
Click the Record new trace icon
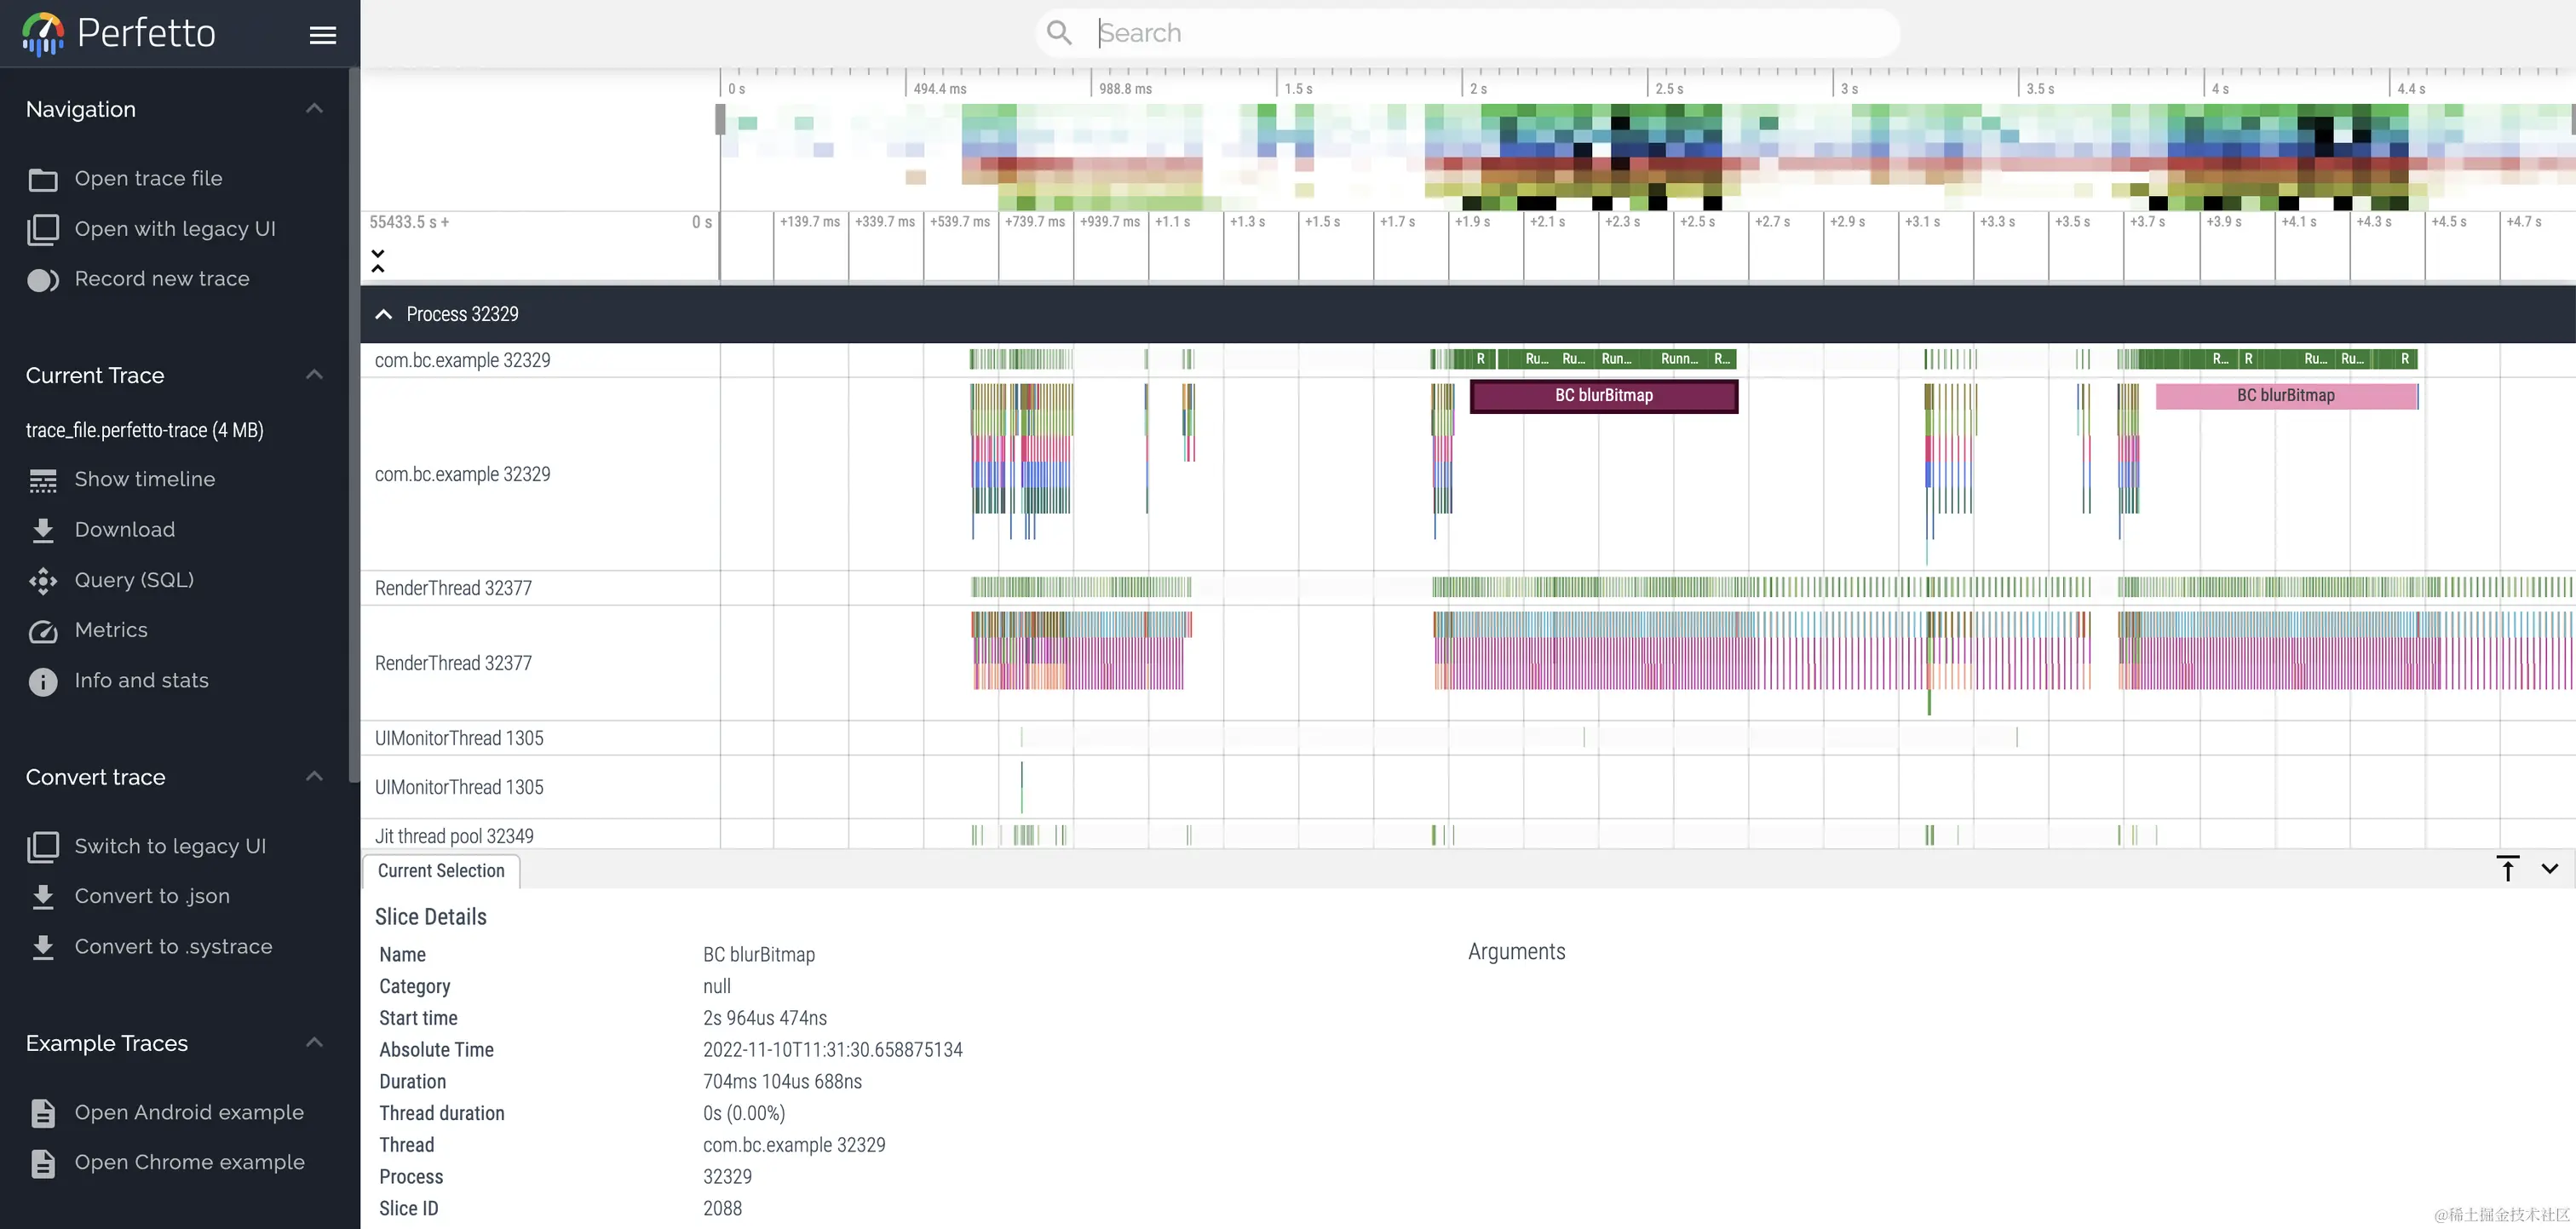tap(42, 280)
